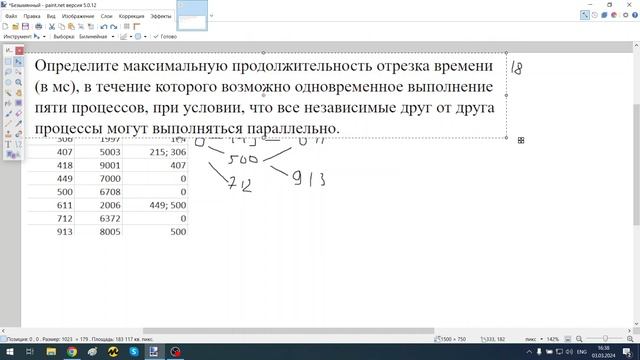The image size is (640, 360).
Task: Print the image using printer icon
Action: (38, 27)
